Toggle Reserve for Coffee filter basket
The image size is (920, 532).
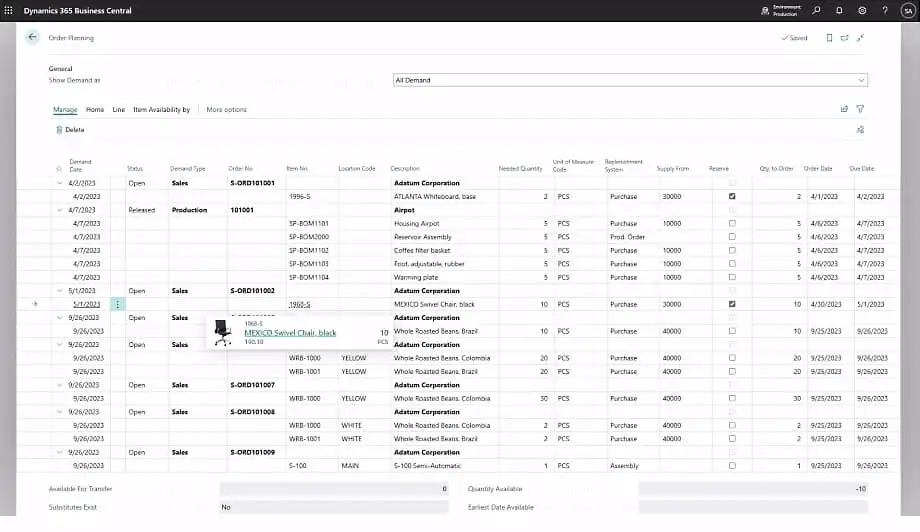coord(732,250)
